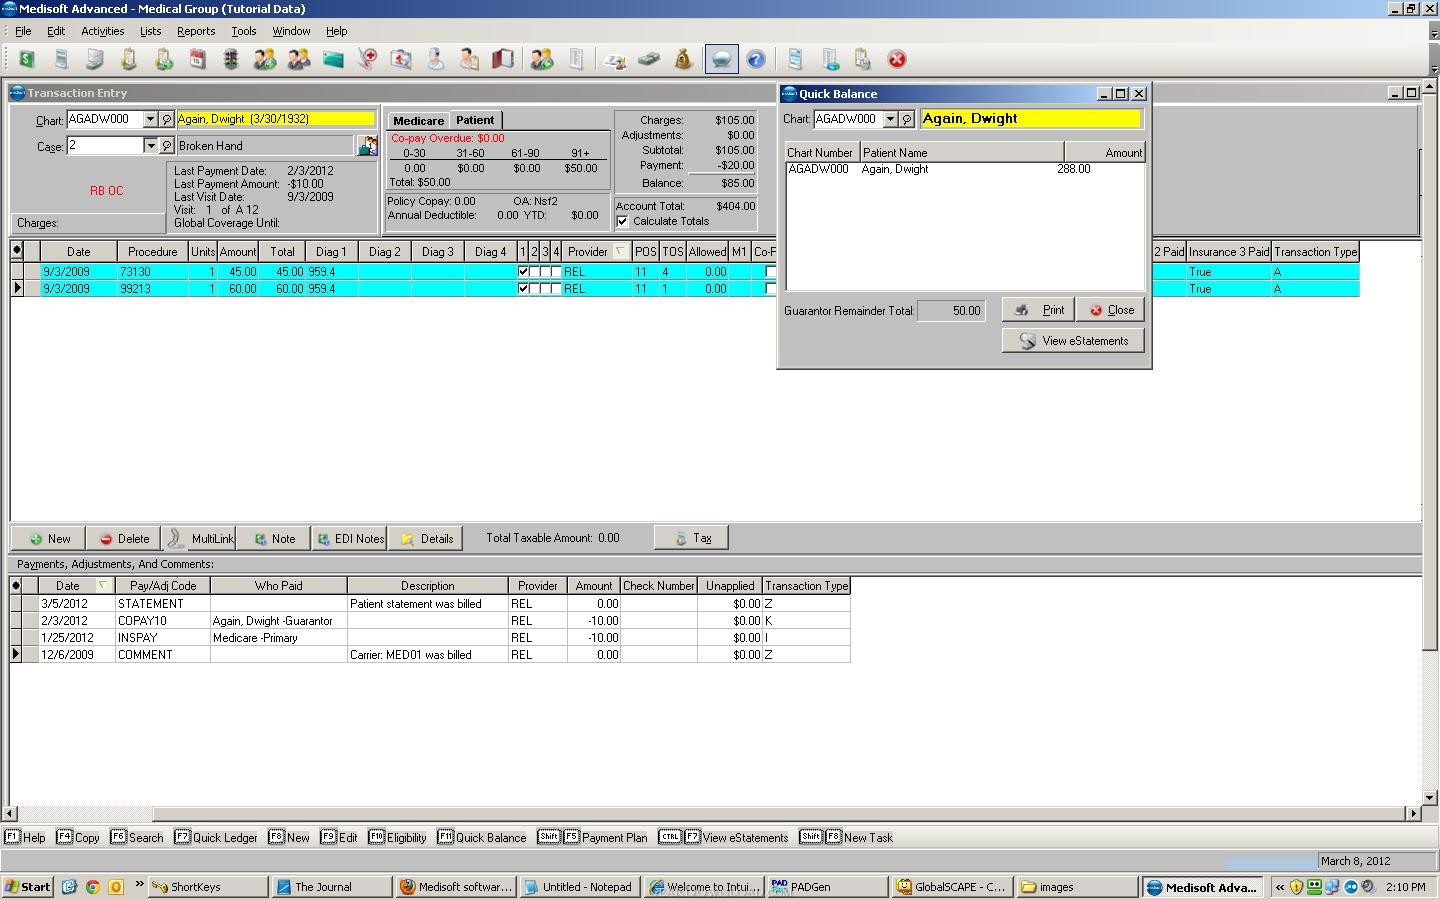Viewport: 1440px width, 900px height.
Task: Toggle diagnosis pointer 1 checkbox on 73130 row
Action: [523, 272]
